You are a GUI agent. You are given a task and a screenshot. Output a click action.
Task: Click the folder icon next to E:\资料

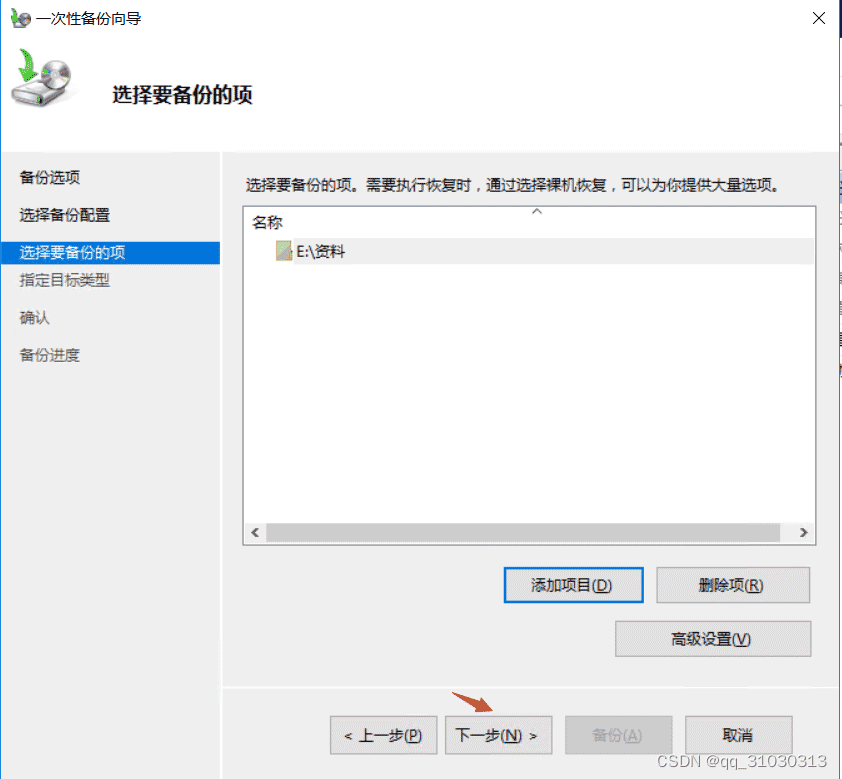[x=284, y=251]
